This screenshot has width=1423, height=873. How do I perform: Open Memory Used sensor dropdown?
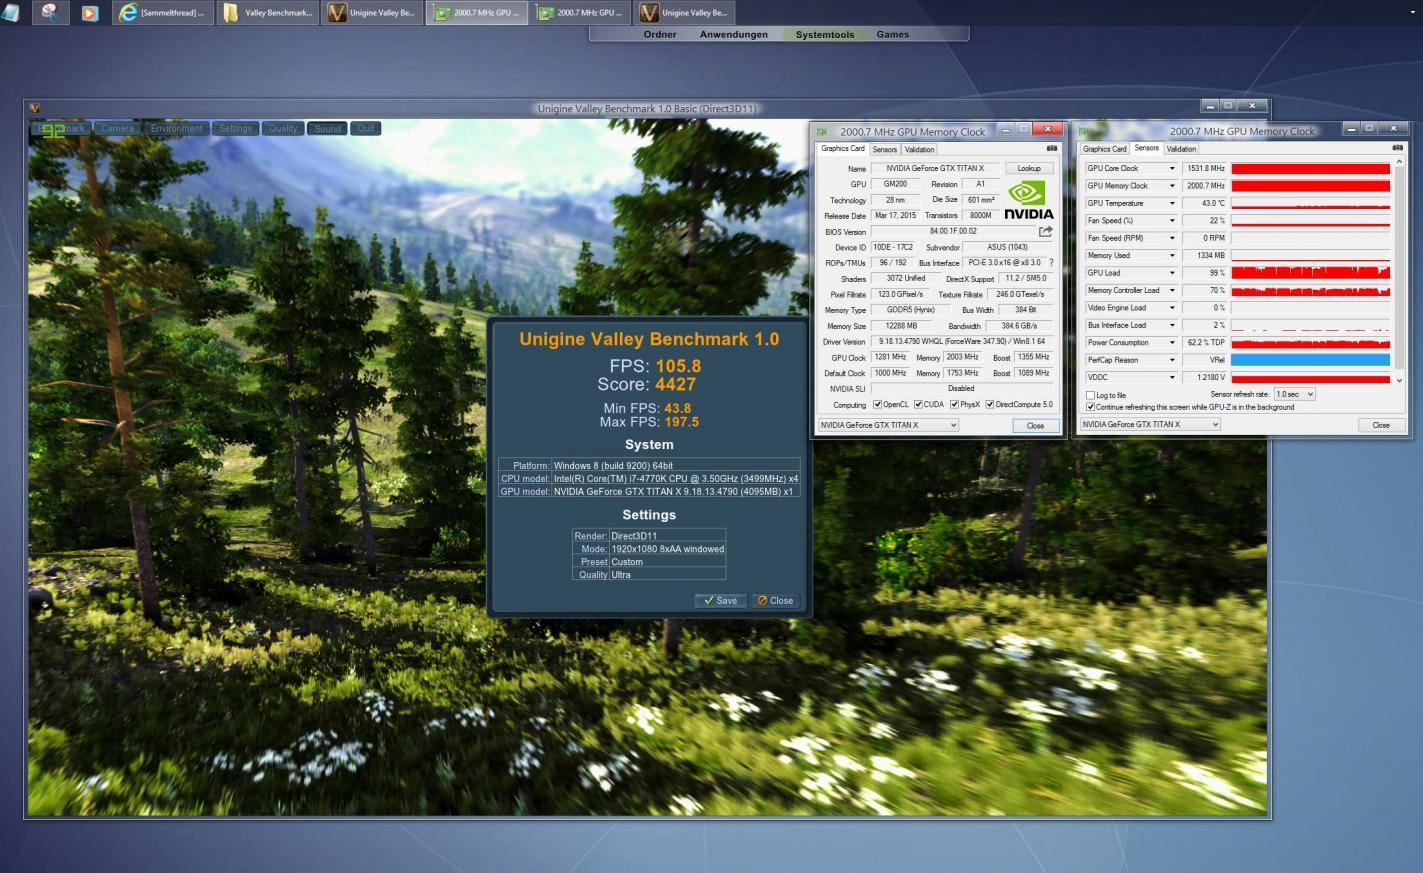pos(1172,255)
